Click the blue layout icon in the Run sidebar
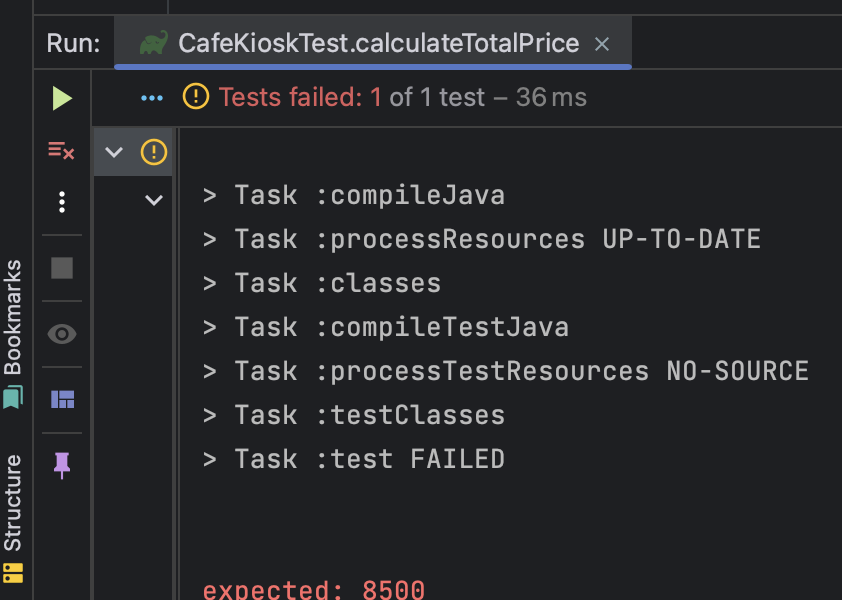The image size is (842, 600). tap(62, 400)
